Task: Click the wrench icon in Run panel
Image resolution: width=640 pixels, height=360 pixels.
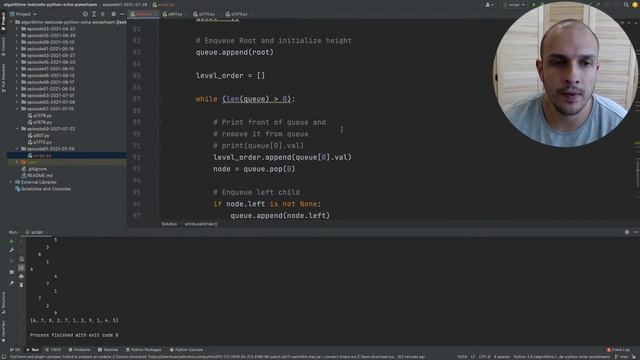Action: 11,250
